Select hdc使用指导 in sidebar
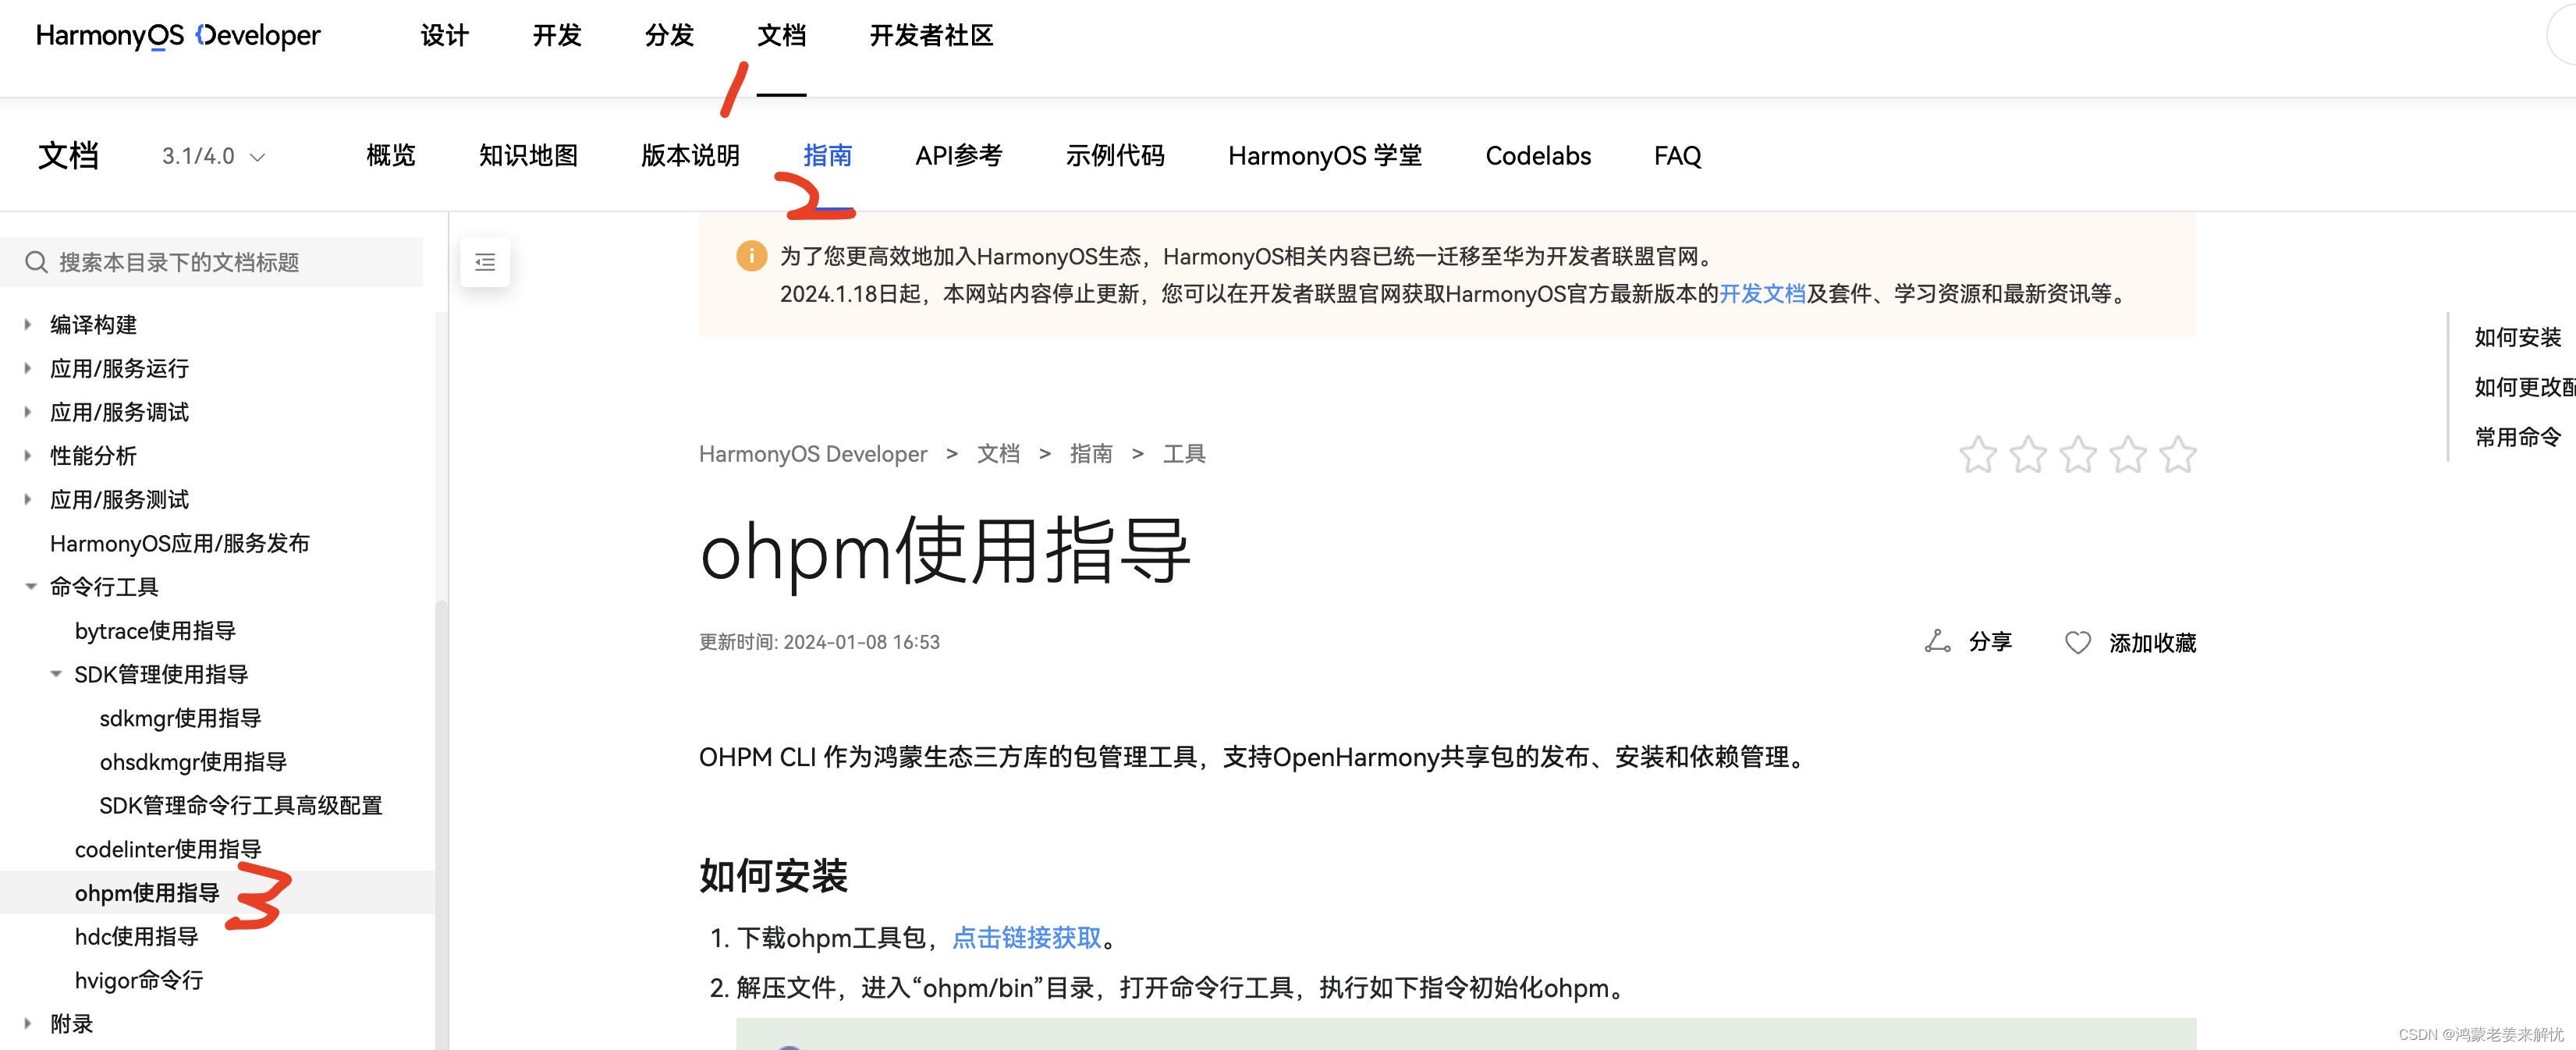Viewport: 2576px width, 1050px height. click(136, 936)
